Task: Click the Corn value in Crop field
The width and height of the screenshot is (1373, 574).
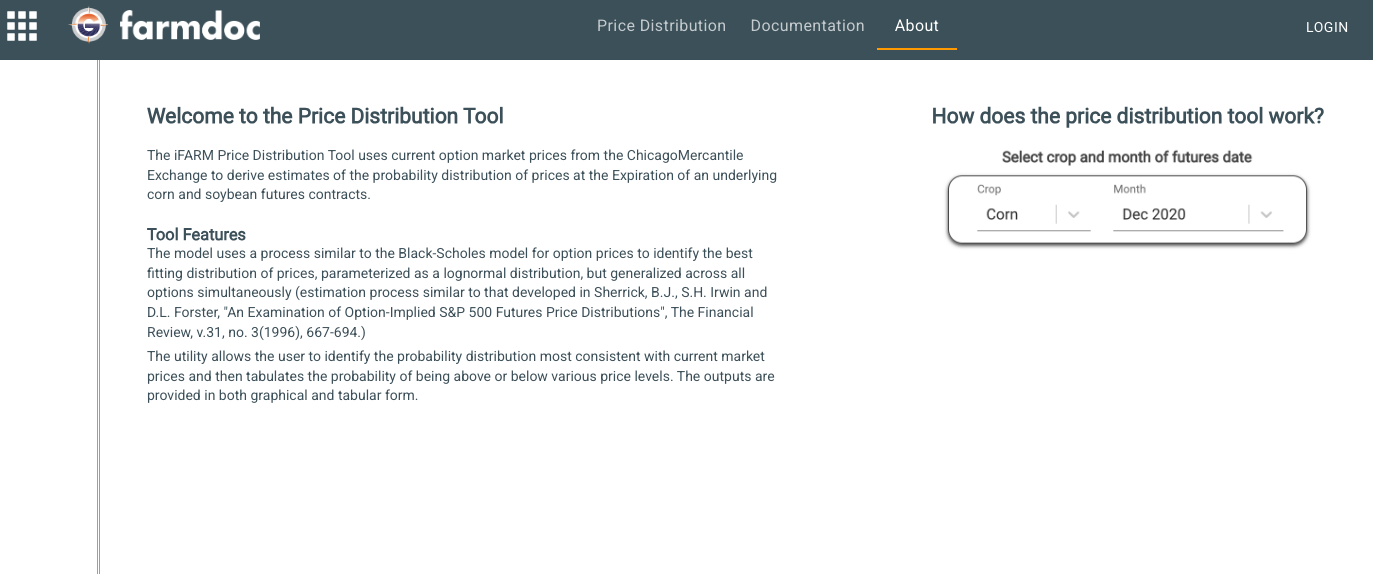Action: pos(1002,214)
